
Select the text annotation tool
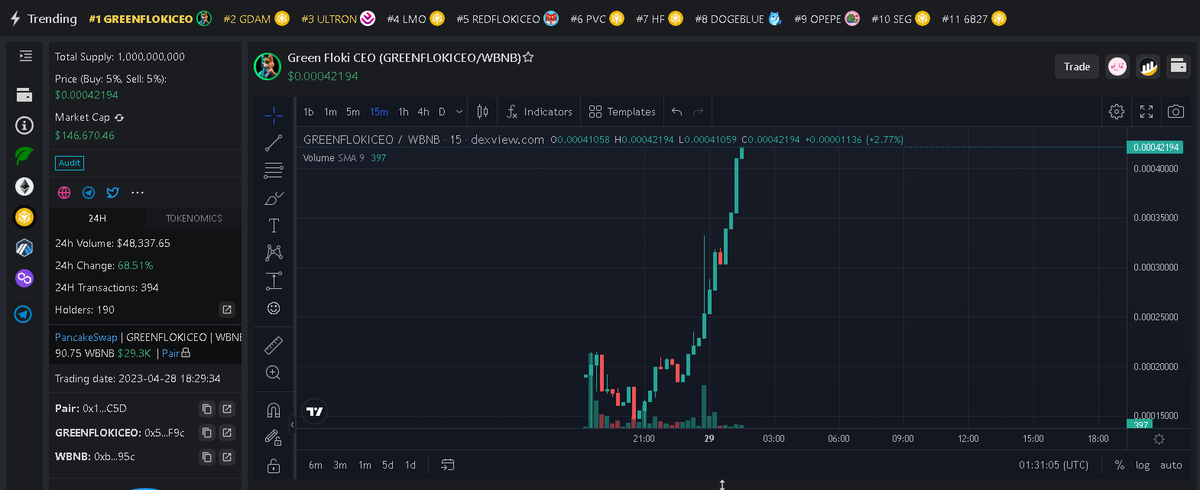pyautogui.click(x=273, y=225)
